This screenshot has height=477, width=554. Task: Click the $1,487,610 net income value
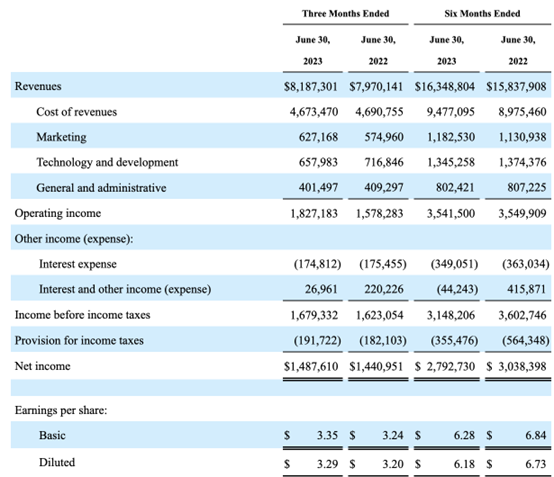[311, 366]
